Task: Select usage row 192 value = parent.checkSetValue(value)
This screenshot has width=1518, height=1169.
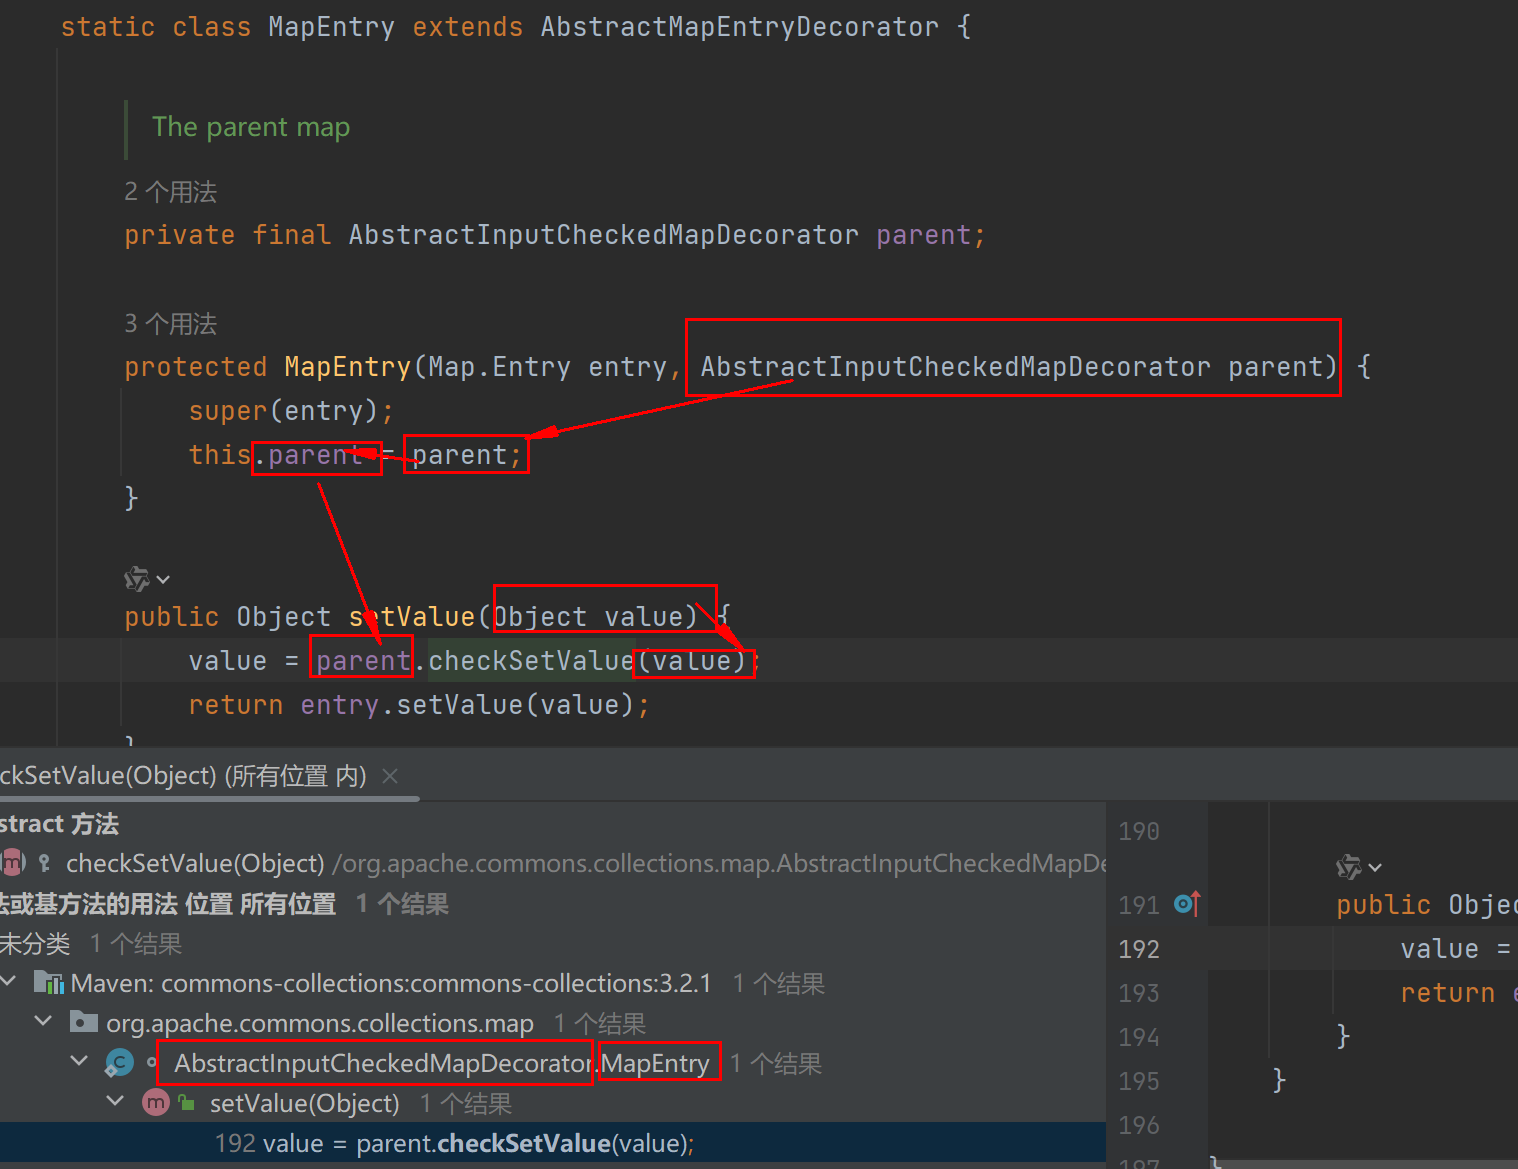Action: [553, 1143]
